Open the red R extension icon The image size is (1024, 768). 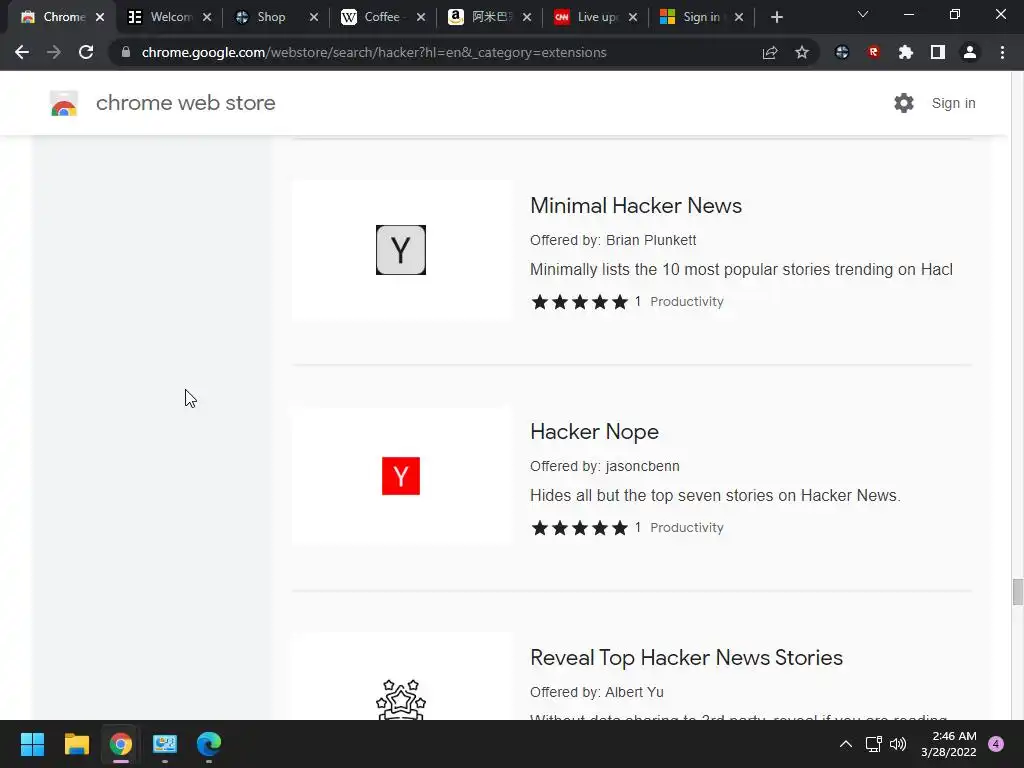(x=874, y=52)
